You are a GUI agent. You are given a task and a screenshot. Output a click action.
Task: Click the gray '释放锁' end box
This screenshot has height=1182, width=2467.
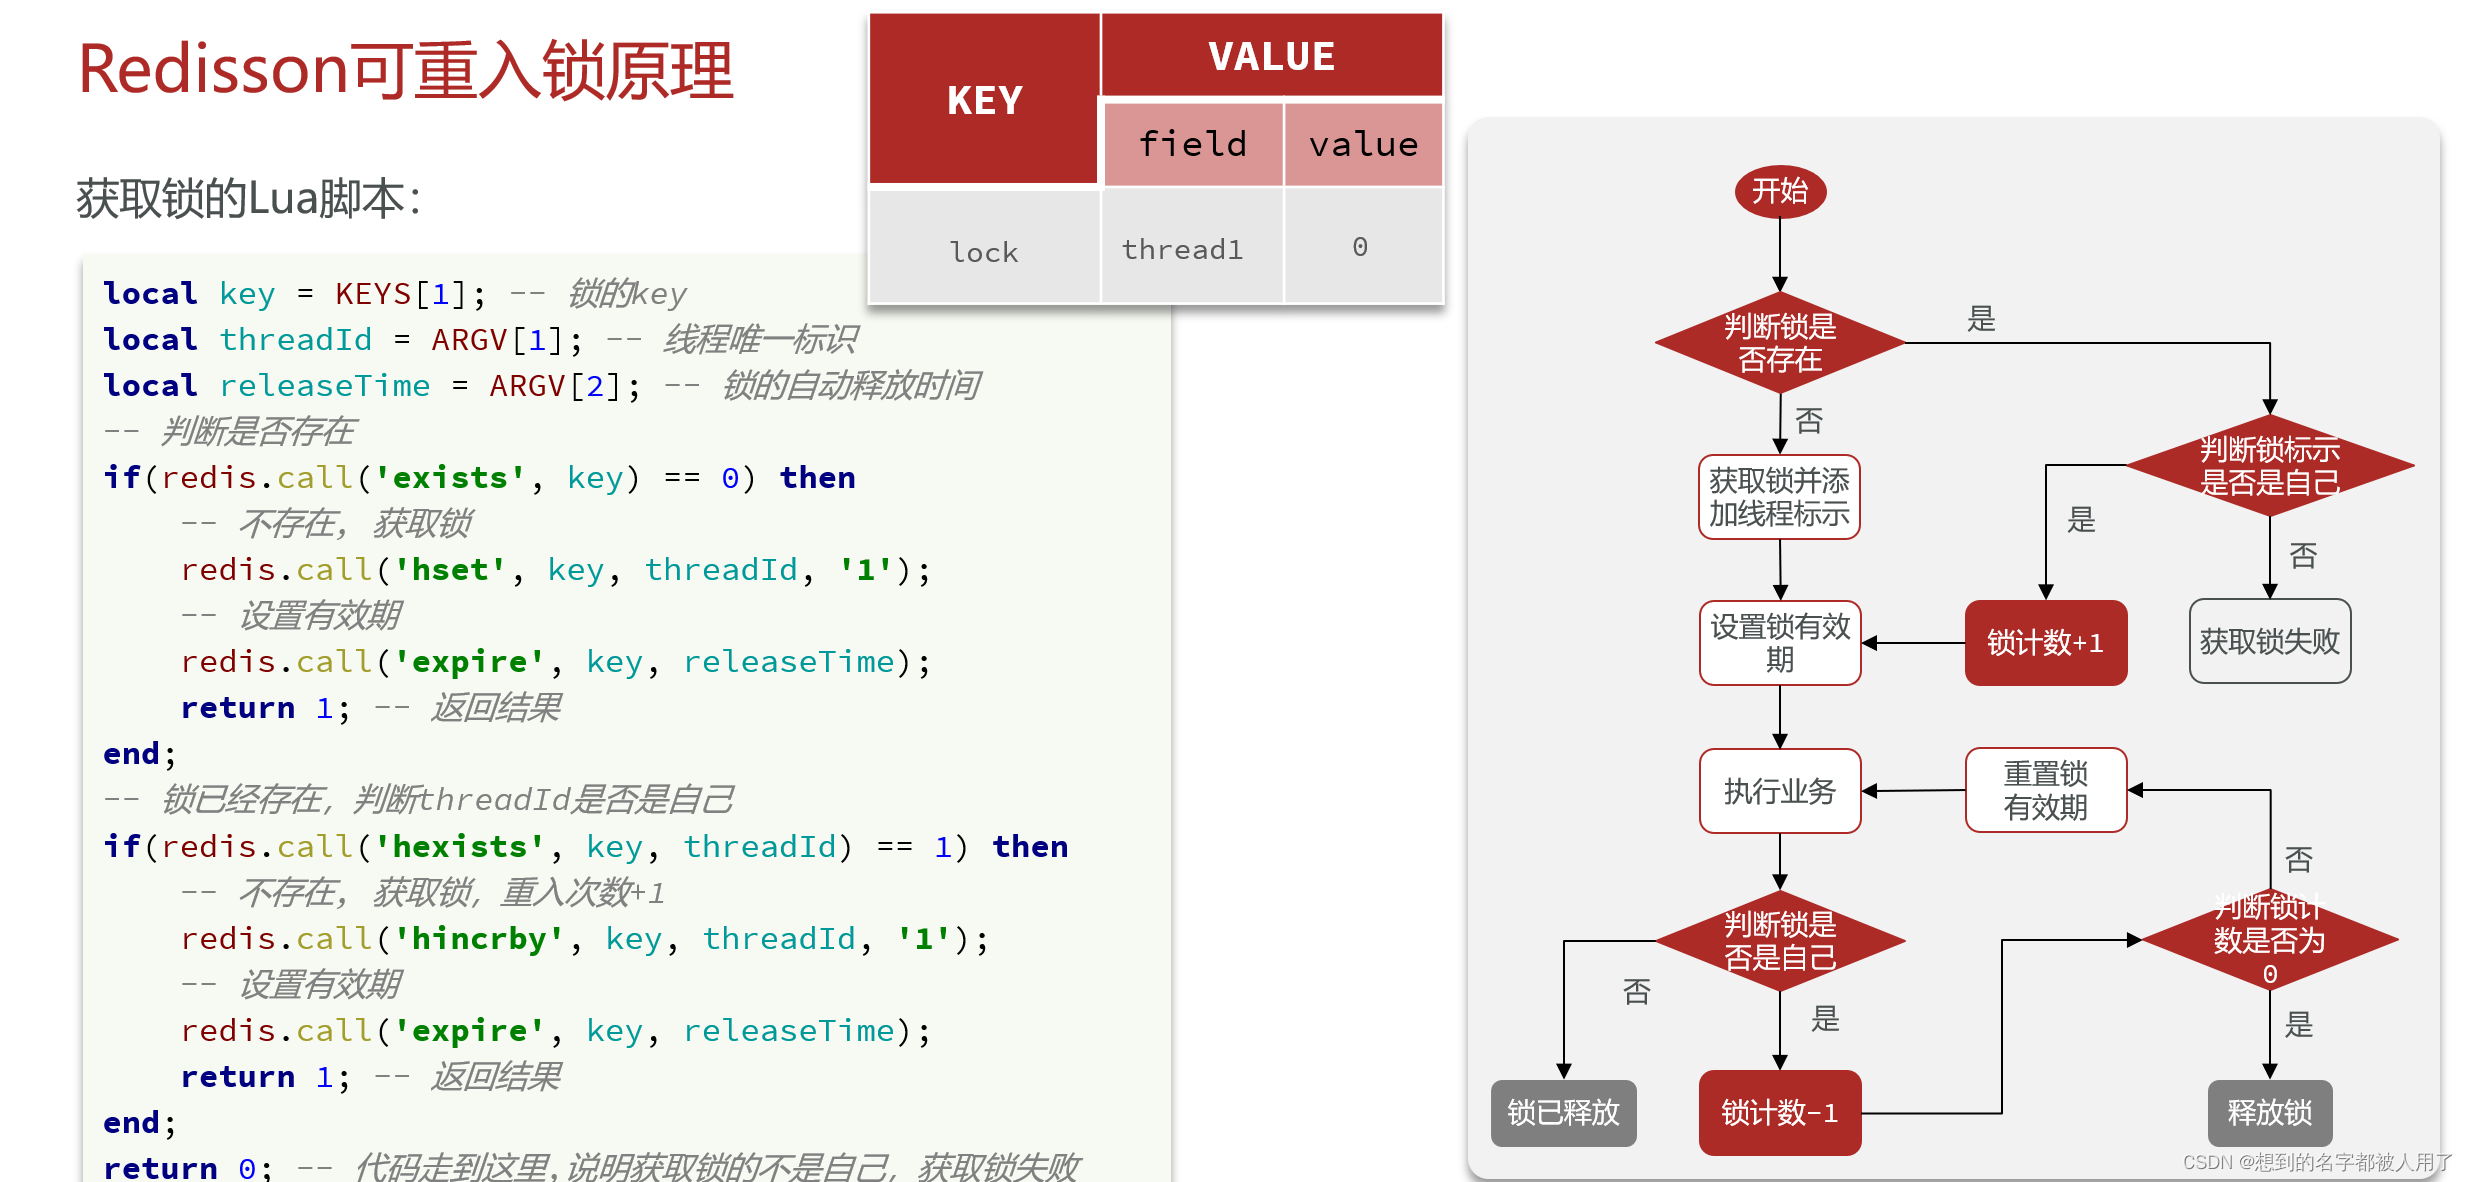coord(2270,1113)
